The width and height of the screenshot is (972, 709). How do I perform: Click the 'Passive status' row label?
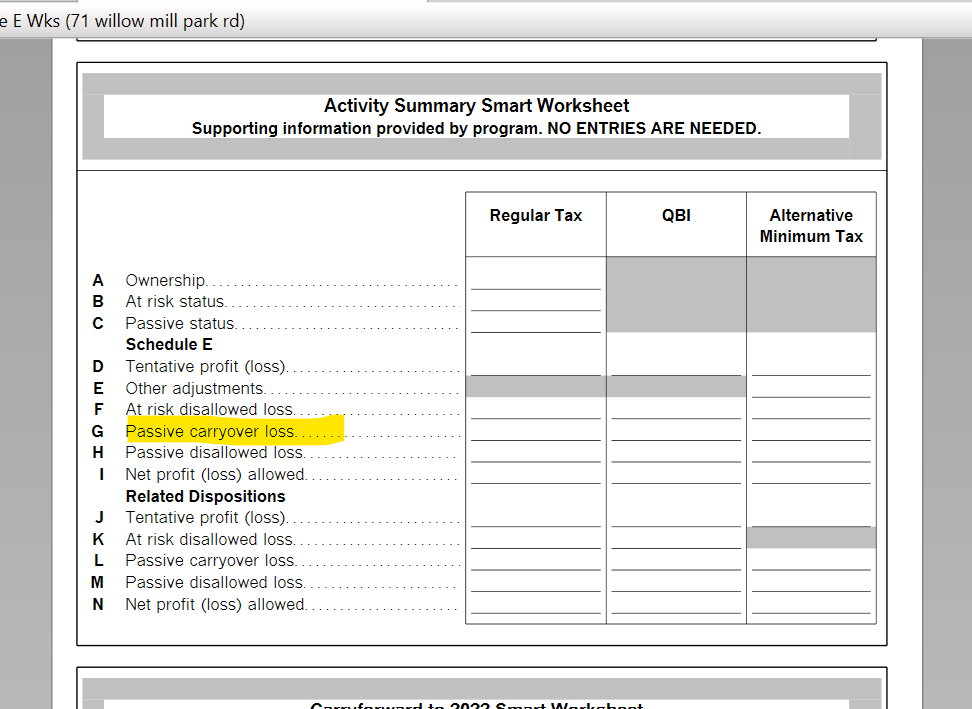[180, 323]
